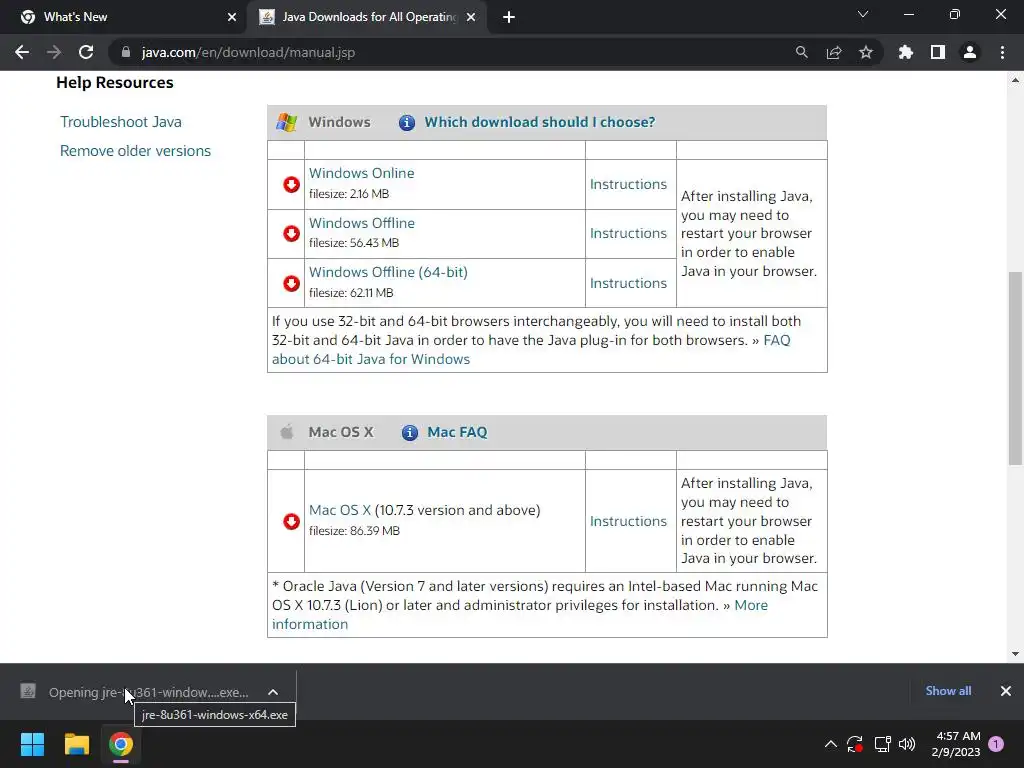Click the sync update icon in system tray
This screenshot has height=768, width=1024.
tap(855, 744)
